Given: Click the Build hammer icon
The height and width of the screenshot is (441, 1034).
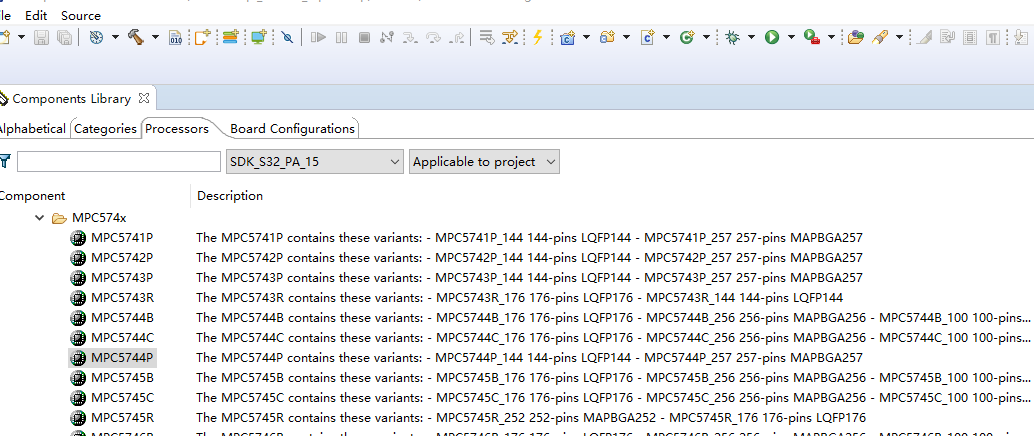Looking at the screenshot, I should [136, 37].
